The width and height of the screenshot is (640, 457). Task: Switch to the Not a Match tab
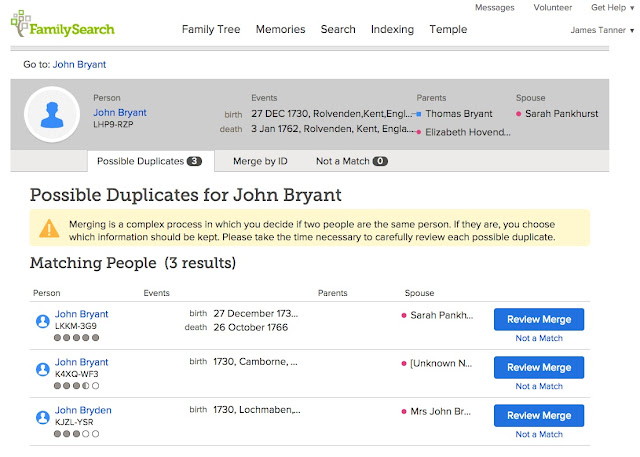(351, 160)
